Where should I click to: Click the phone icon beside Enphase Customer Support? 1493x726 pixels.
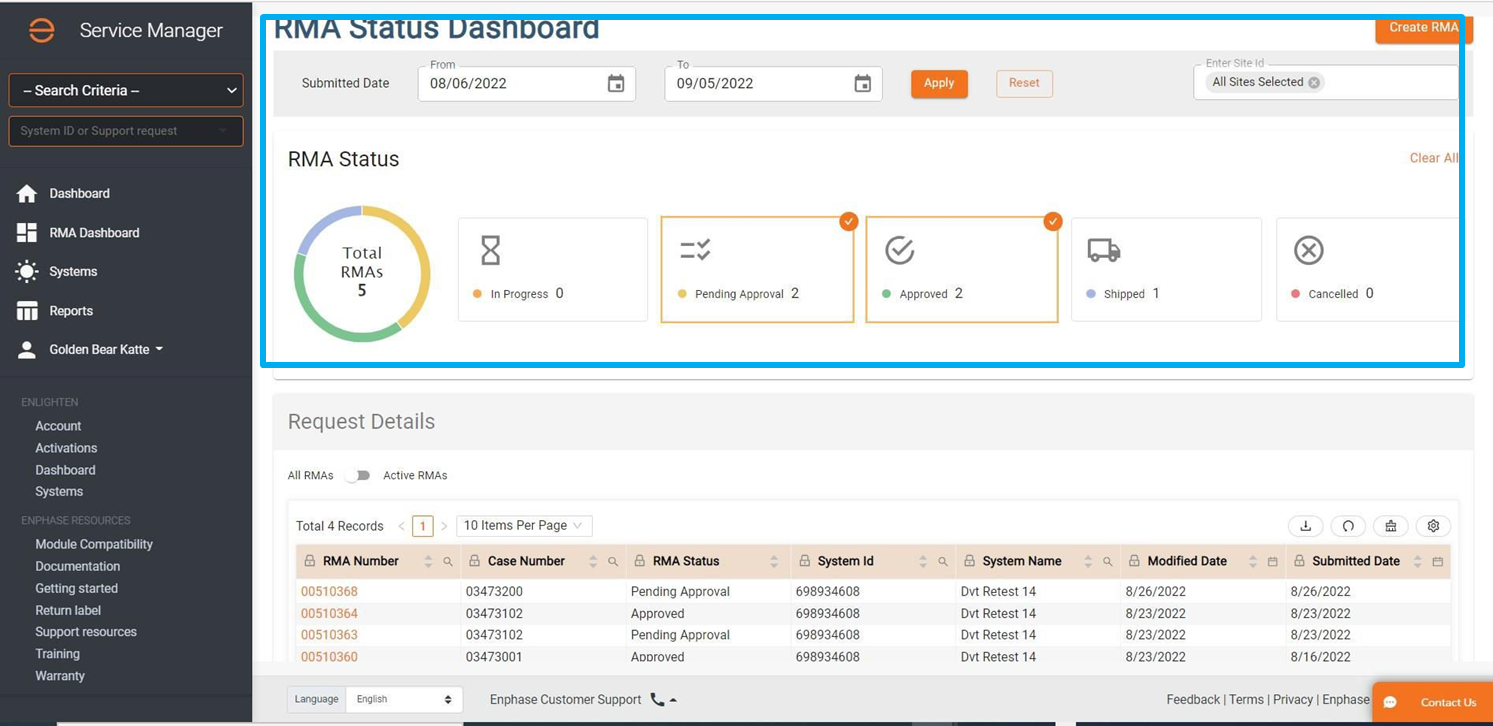coord(657,700)
